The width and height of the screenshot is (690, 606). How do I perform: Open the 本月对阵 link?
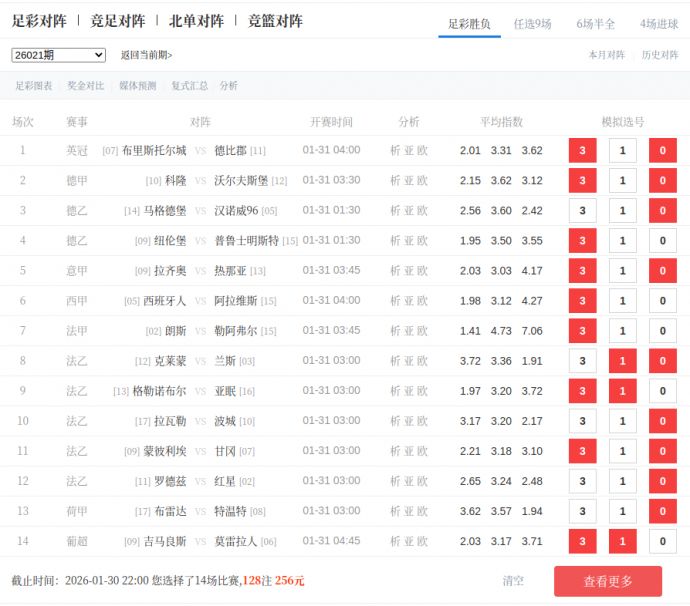coord(607,55)
